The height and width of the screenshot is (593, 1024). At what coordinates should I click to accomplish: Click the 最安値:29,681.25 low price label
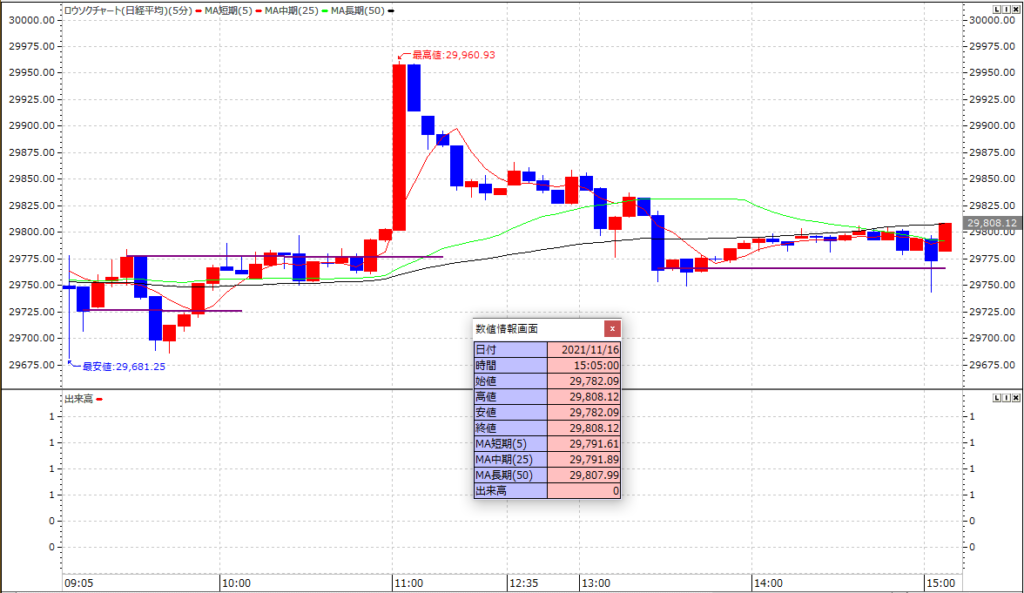(123, 367)
